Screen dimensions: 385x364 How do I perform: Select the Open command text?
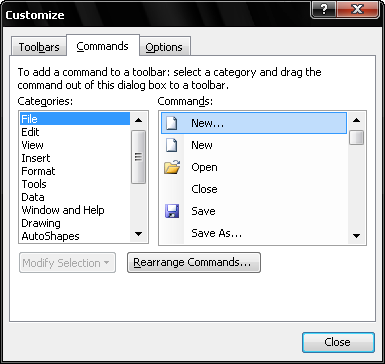(204, 167)
